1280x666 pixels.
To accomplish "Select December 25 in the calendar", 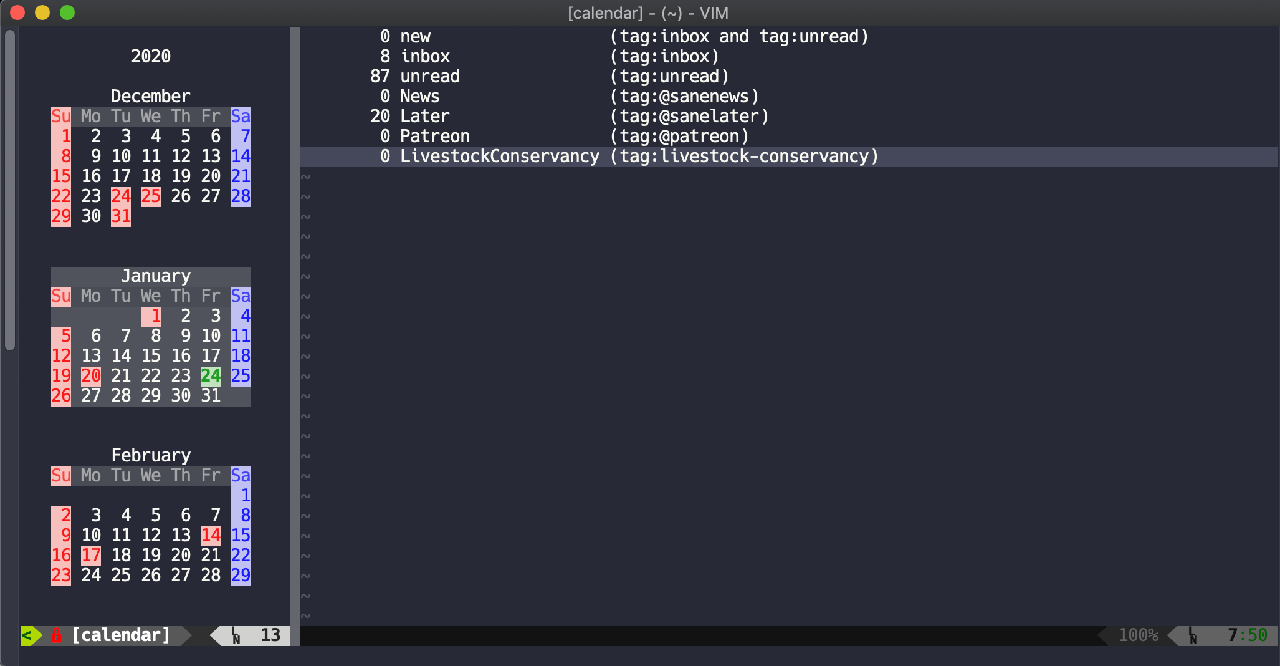I will point(151,196).
